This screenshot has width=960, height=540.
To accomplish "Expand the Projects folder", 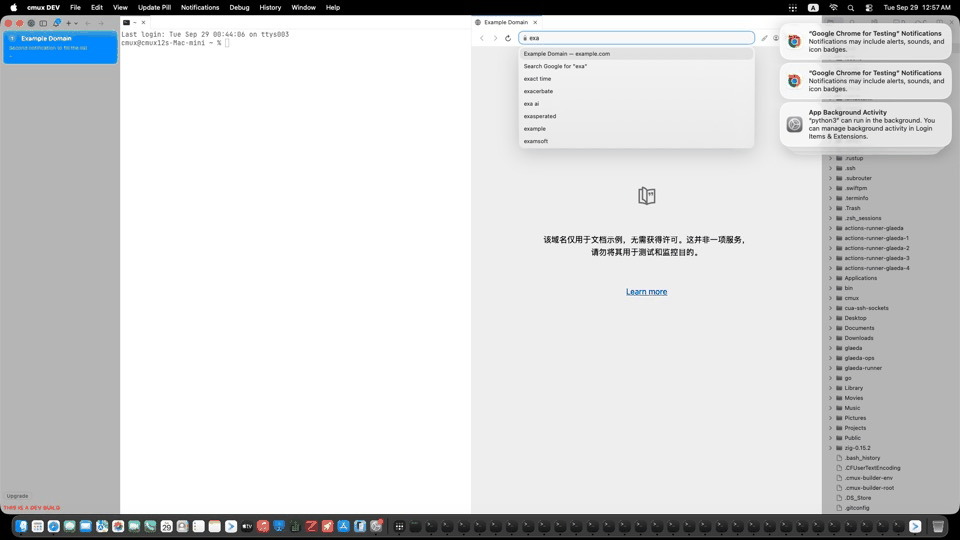I will tap(831, 429).
